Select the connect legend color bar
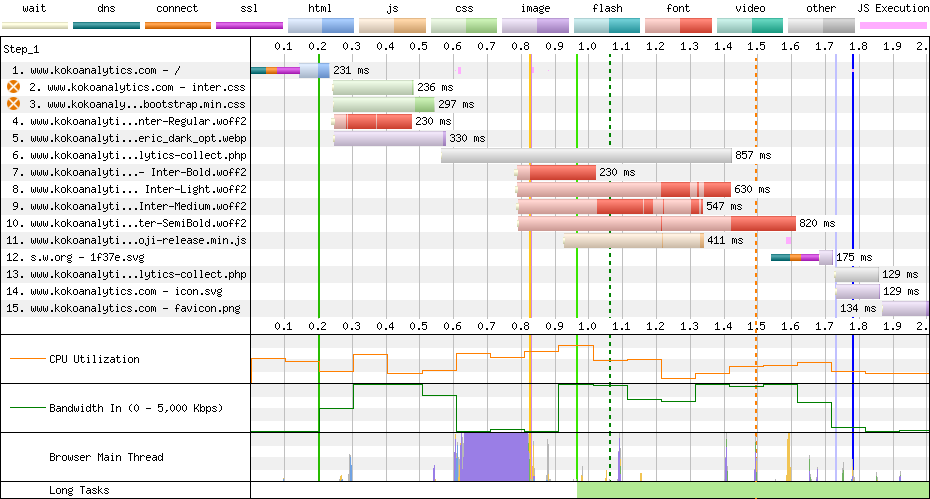The image size is (930, 499). pyautogui.click(x=178, y=26)
